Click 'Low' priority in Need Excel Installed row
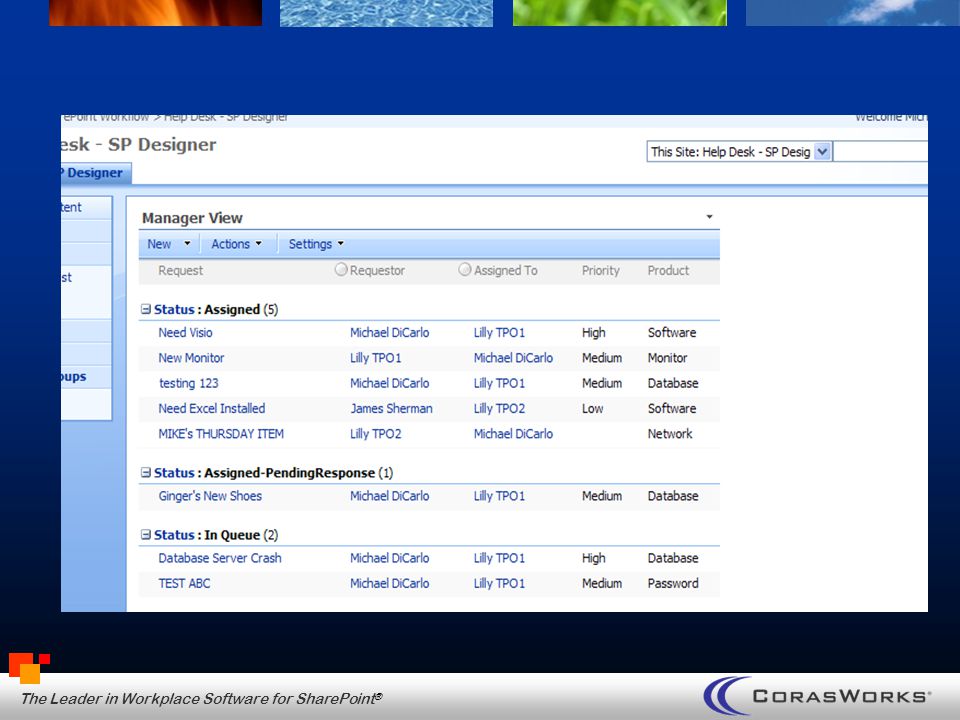This screenshot has width=960, height=720. tap(592, 408)
